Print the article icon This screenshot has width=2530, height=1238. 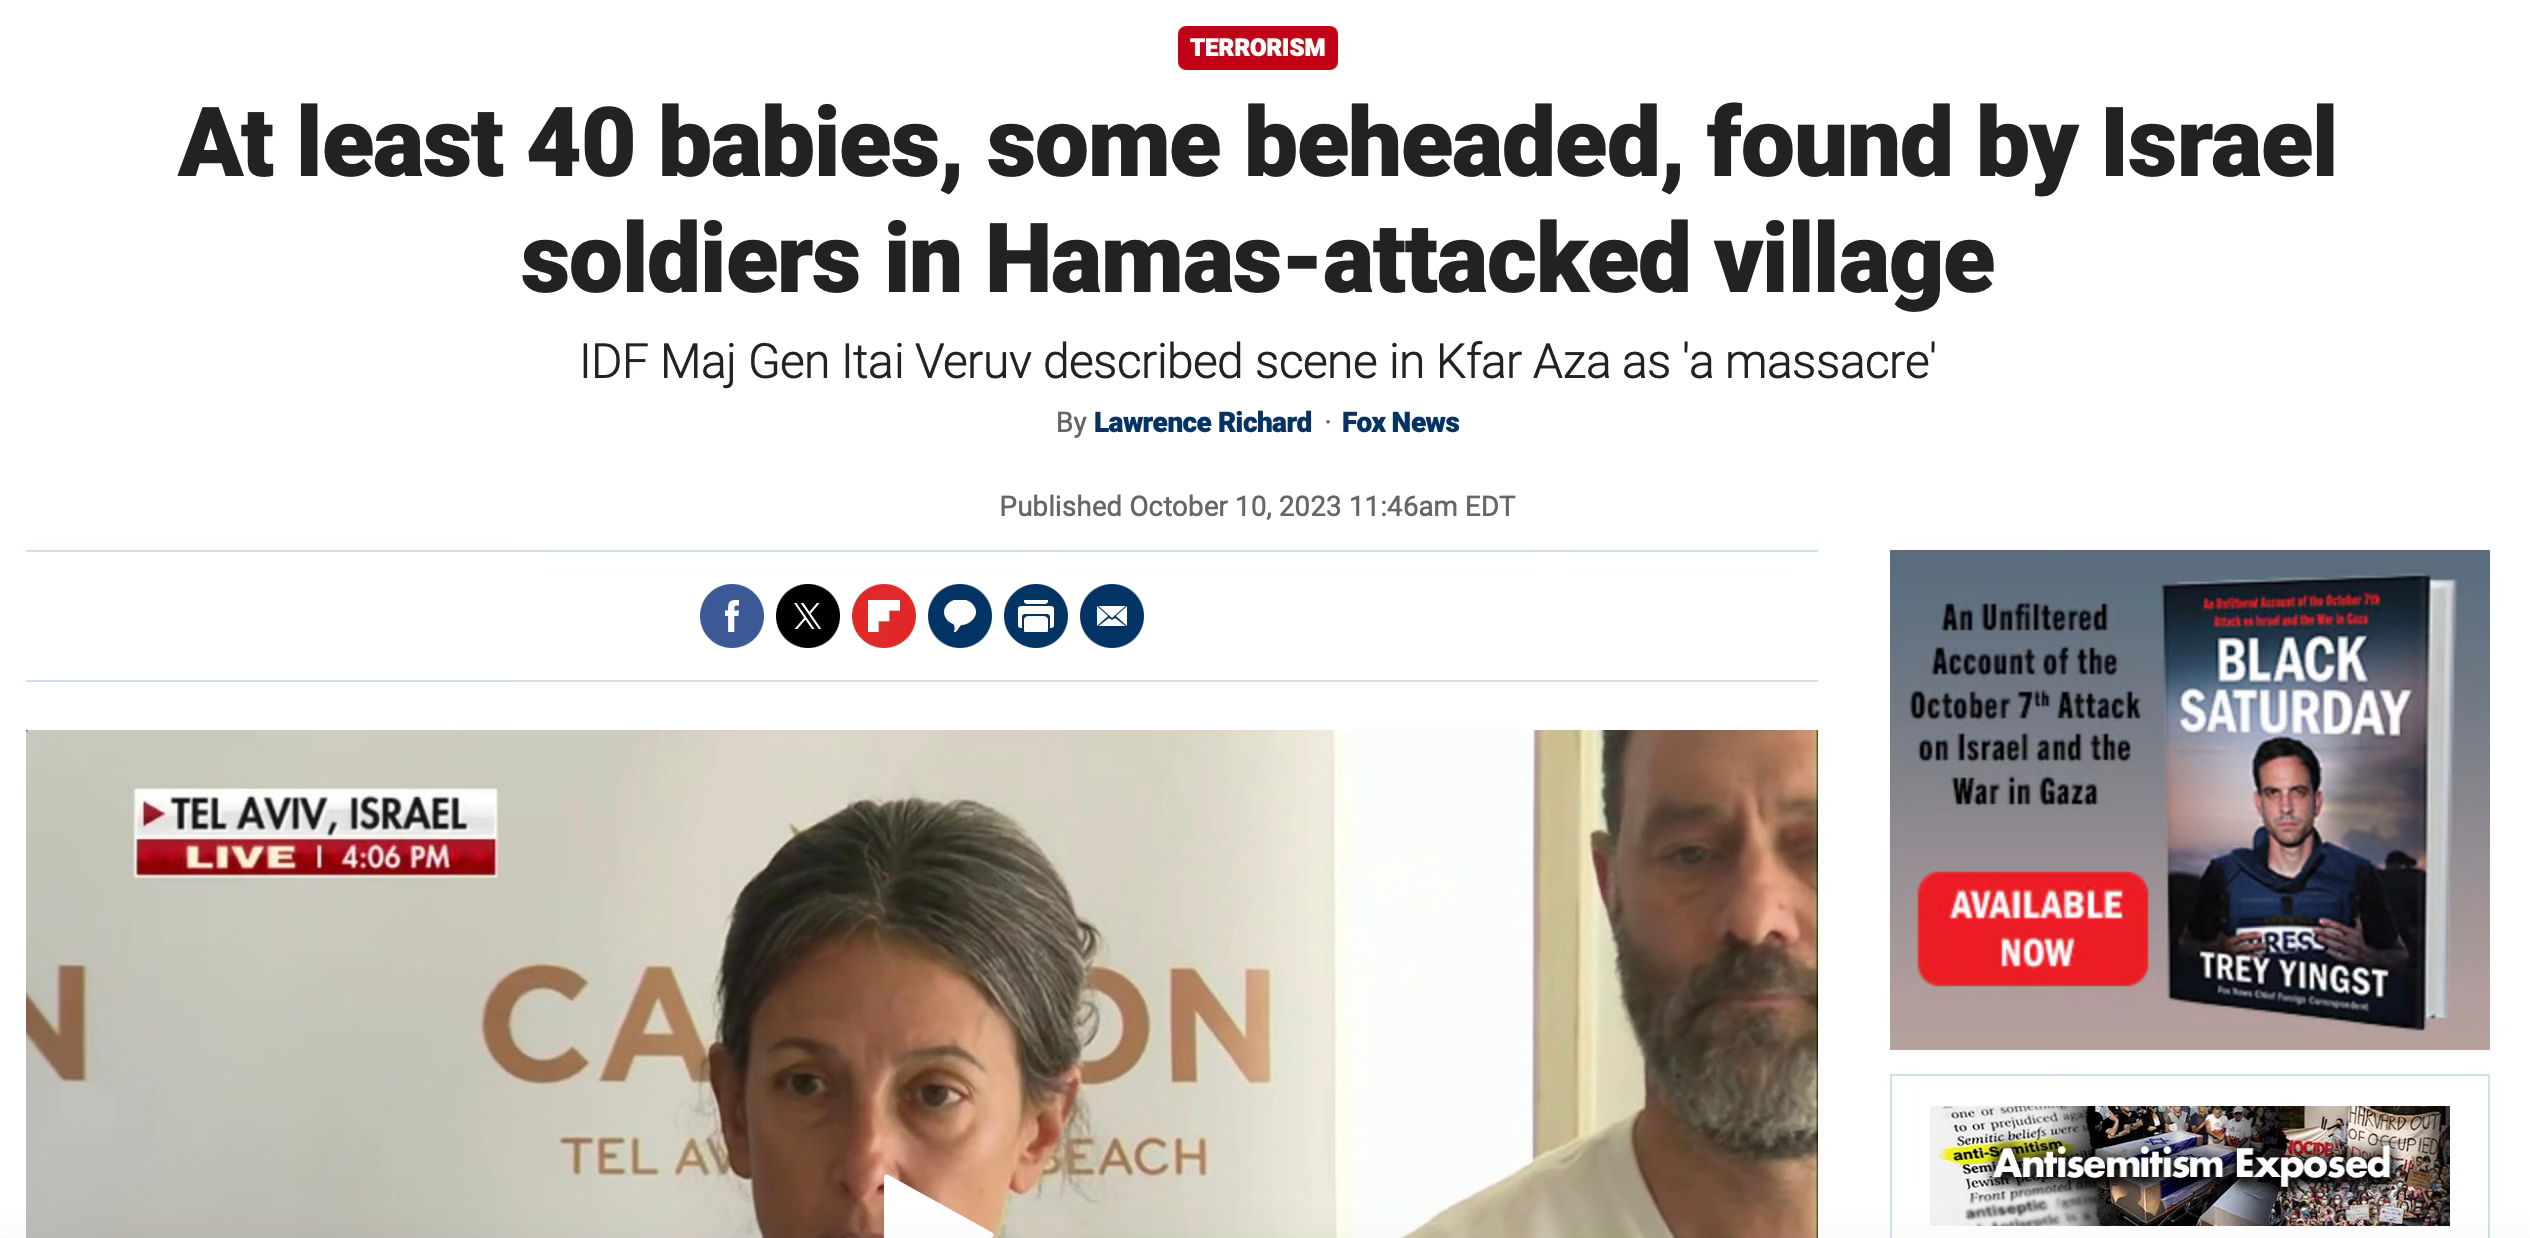coord(1035,616)
